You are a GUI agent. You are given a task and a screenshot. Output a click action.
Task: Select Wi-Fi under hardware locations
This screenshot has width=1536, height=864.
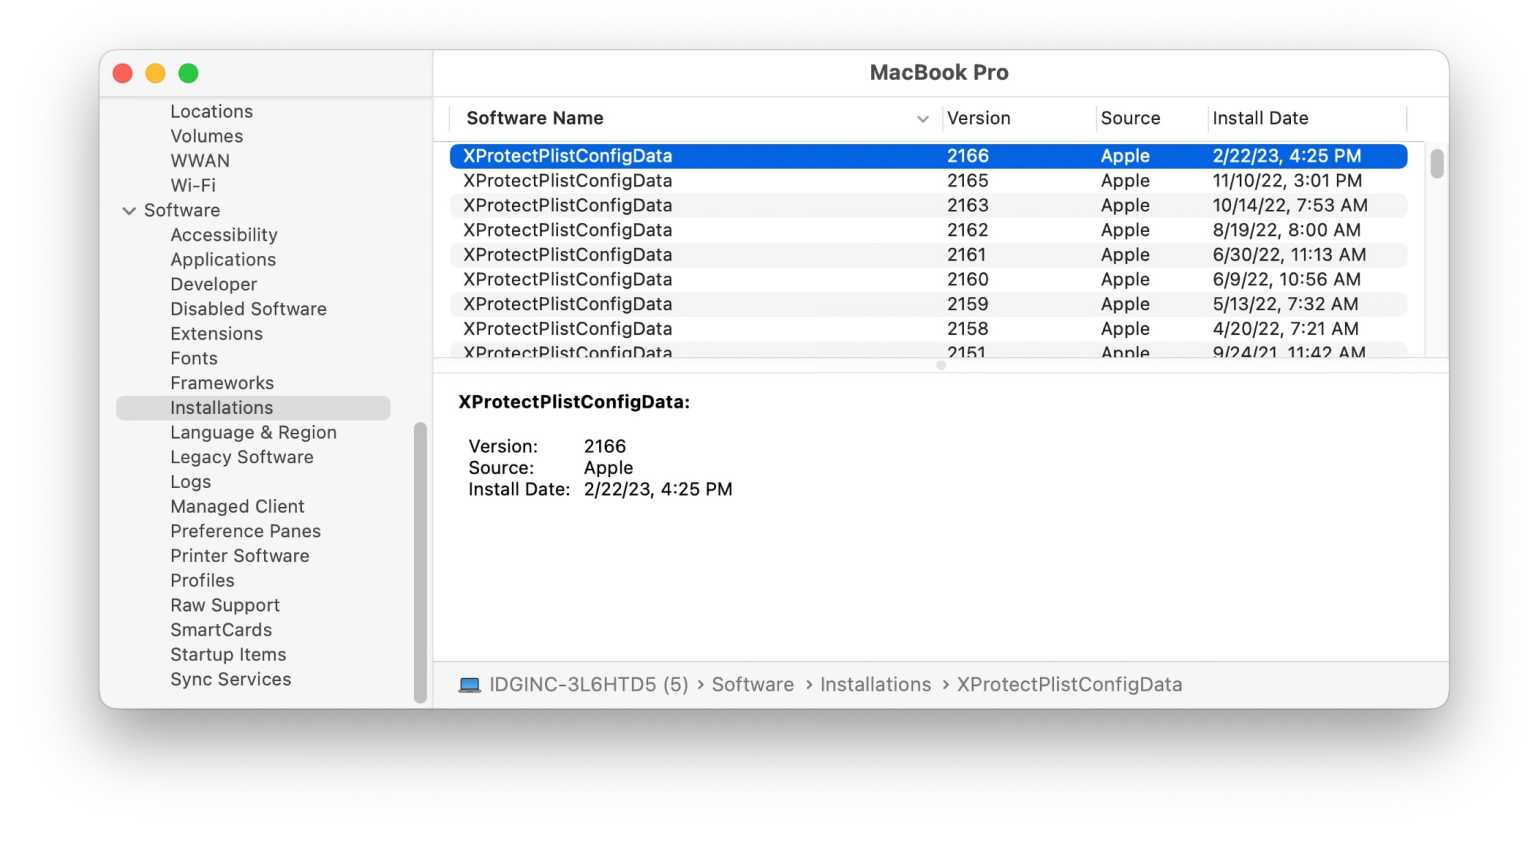pos(191,185)
